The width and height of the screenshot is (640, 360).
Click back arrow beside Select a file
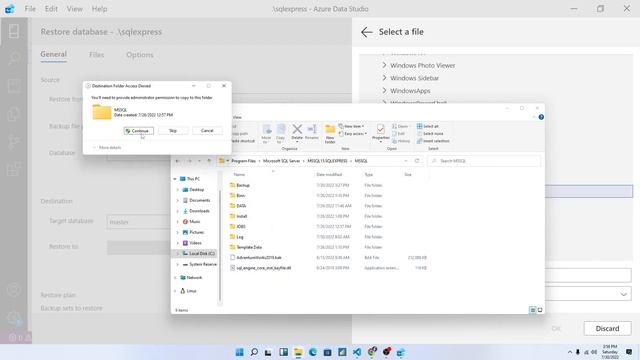(367, 32)
